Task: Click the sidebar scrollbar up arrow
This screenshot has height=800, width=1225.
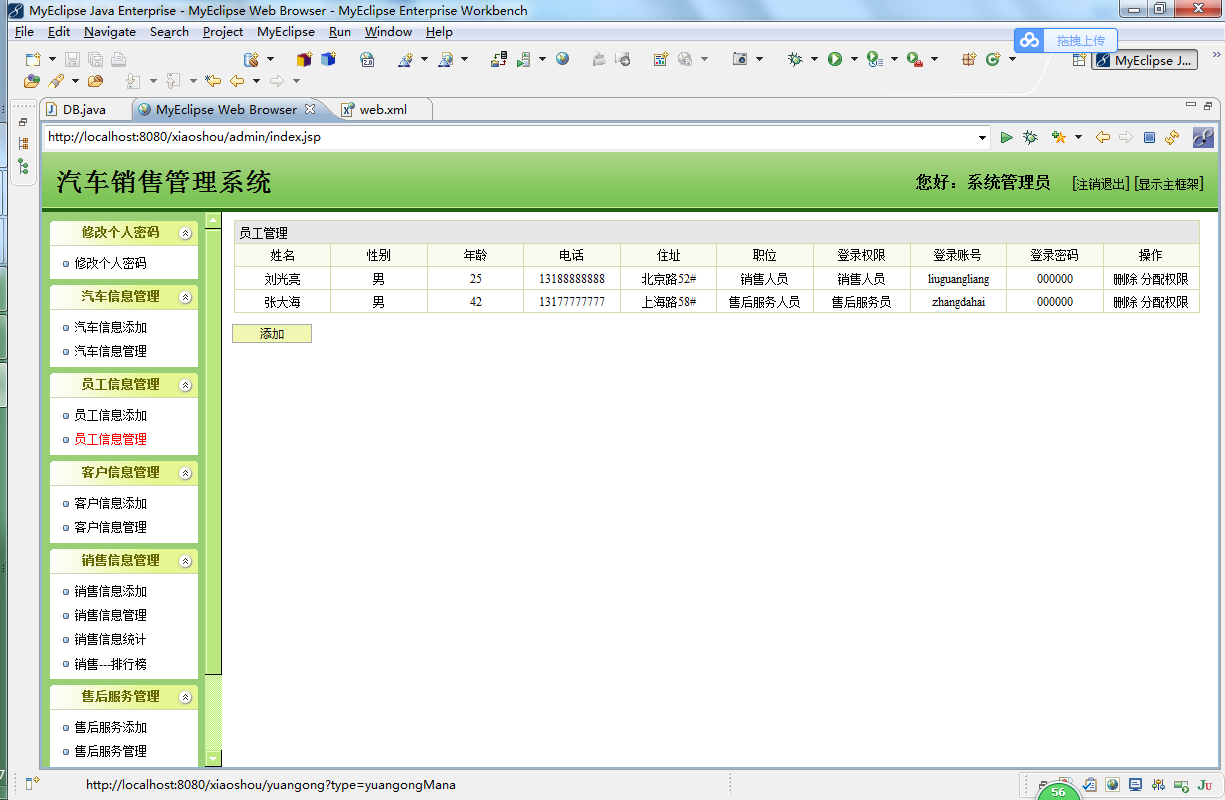Action: tap(213, 220)
